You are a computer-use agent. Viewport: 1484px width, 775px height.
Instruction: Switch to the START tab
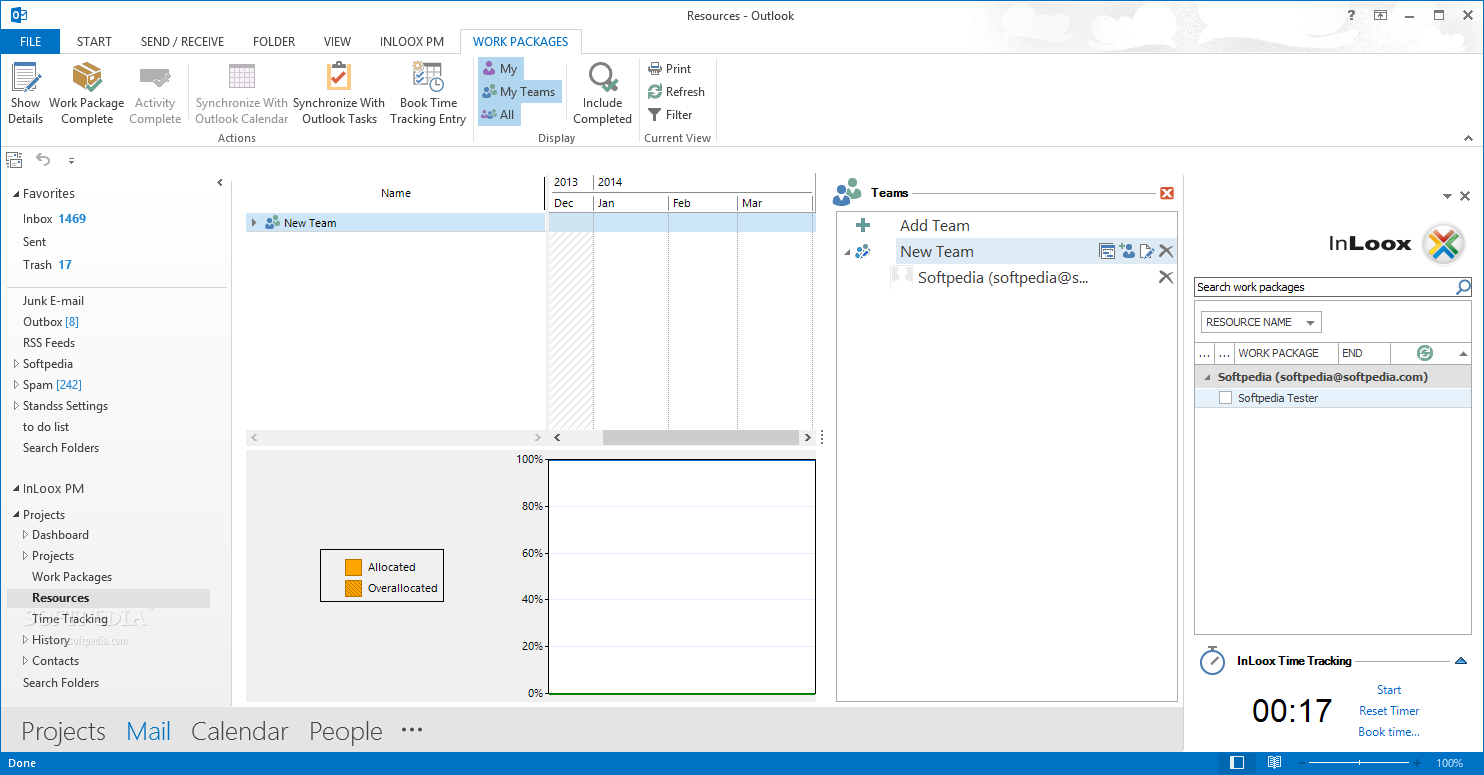[94, 42]
